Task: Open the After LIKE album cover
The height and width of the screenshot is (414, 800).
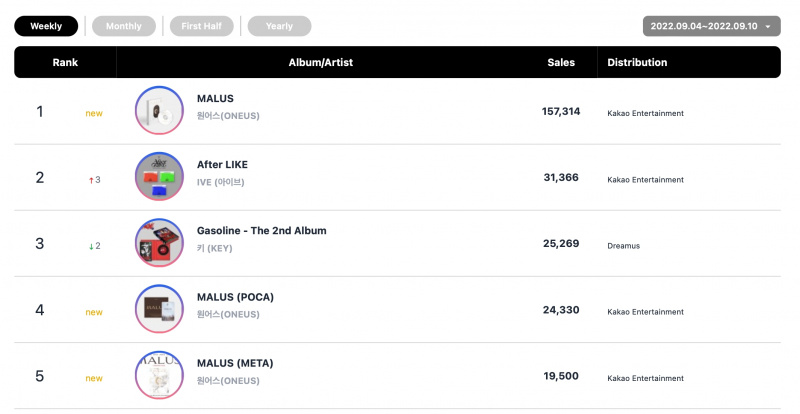Action: 159,177
